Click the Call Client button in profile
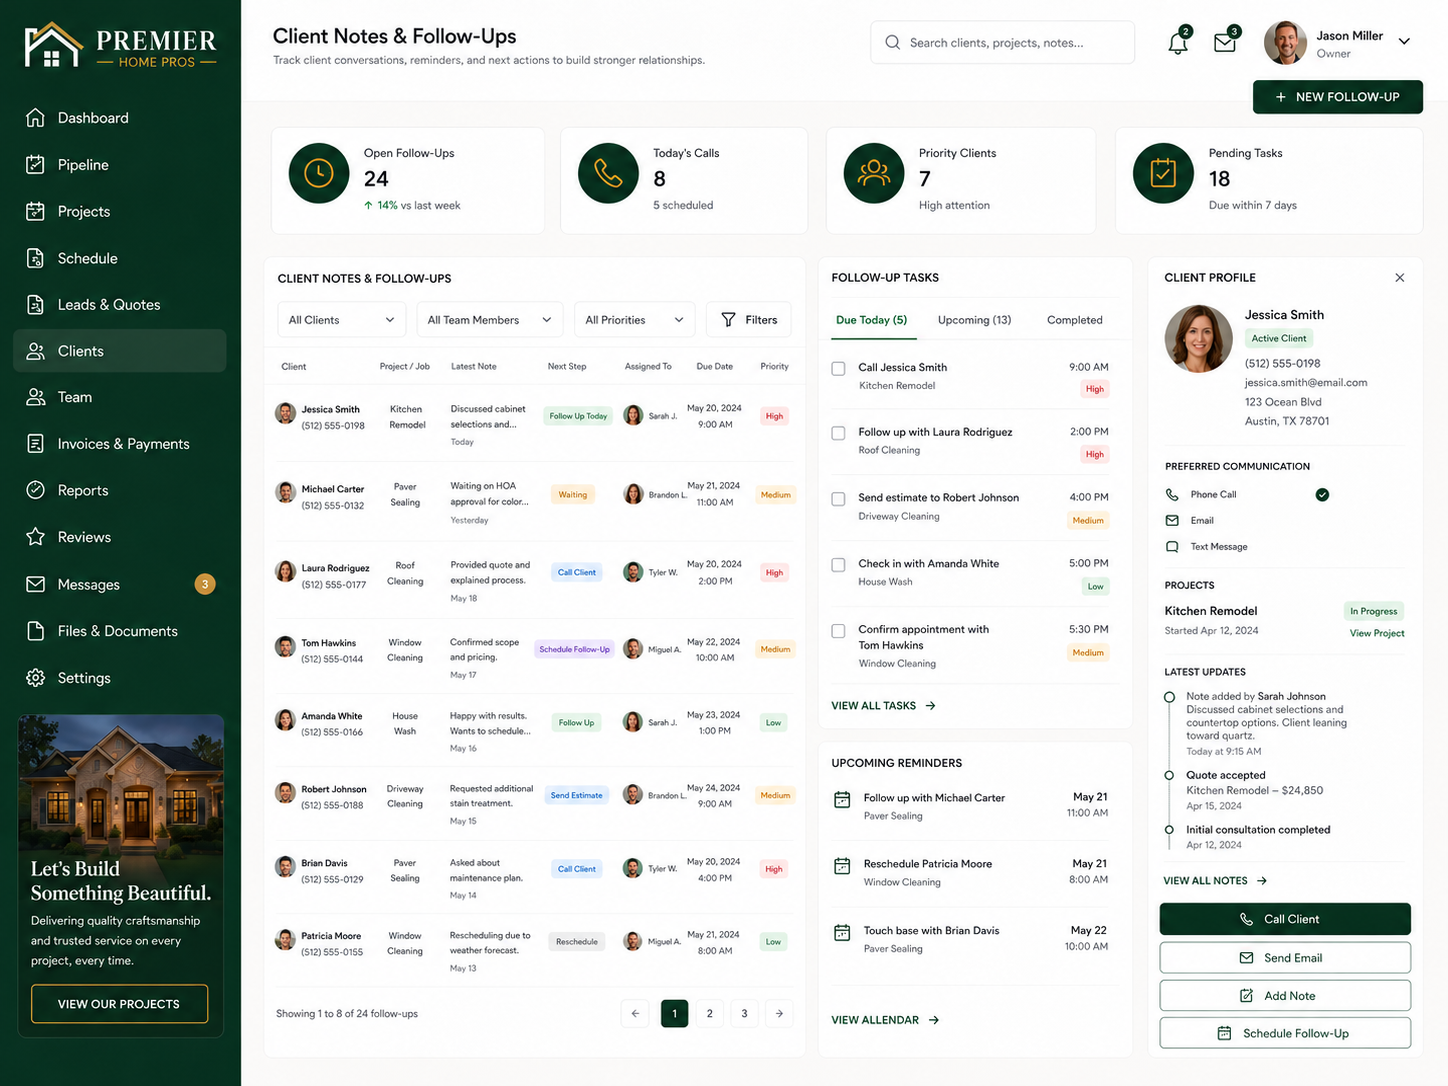 pos(1285,919)
